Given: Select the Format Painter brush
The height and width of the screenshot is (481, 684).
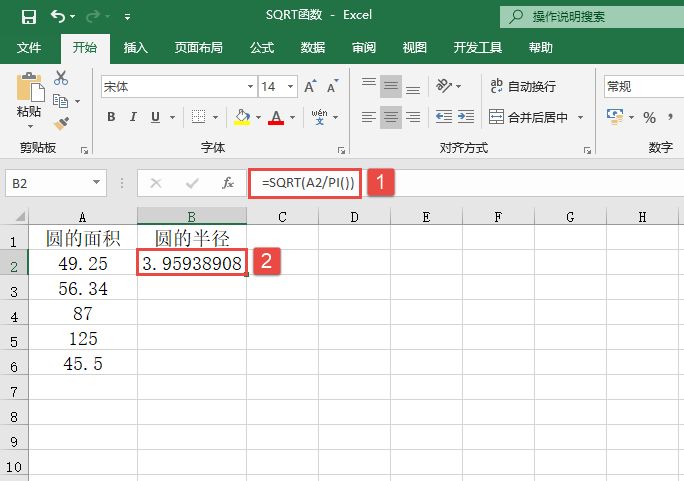Looking at the screenshot, I should click(x=61, y=123).
